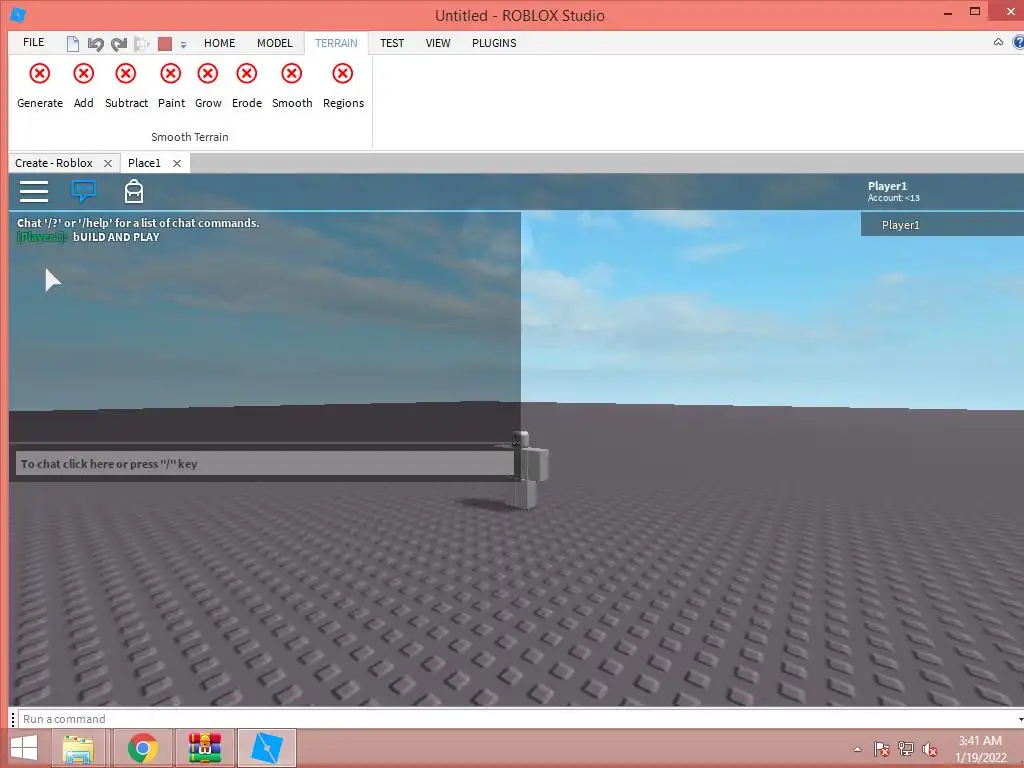Image resolution: width=1024 pixels, height=768 pixels.
Task: Open the taskbar clock showing 3:41 AM
Action: tap(980, 749)
